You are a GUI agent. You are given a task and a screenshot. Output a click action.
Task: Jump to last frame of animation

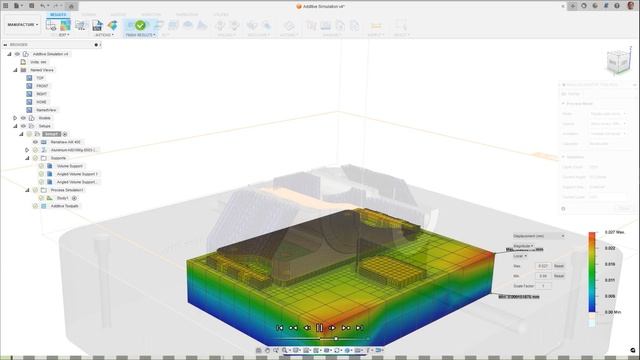tap(359, 328)
